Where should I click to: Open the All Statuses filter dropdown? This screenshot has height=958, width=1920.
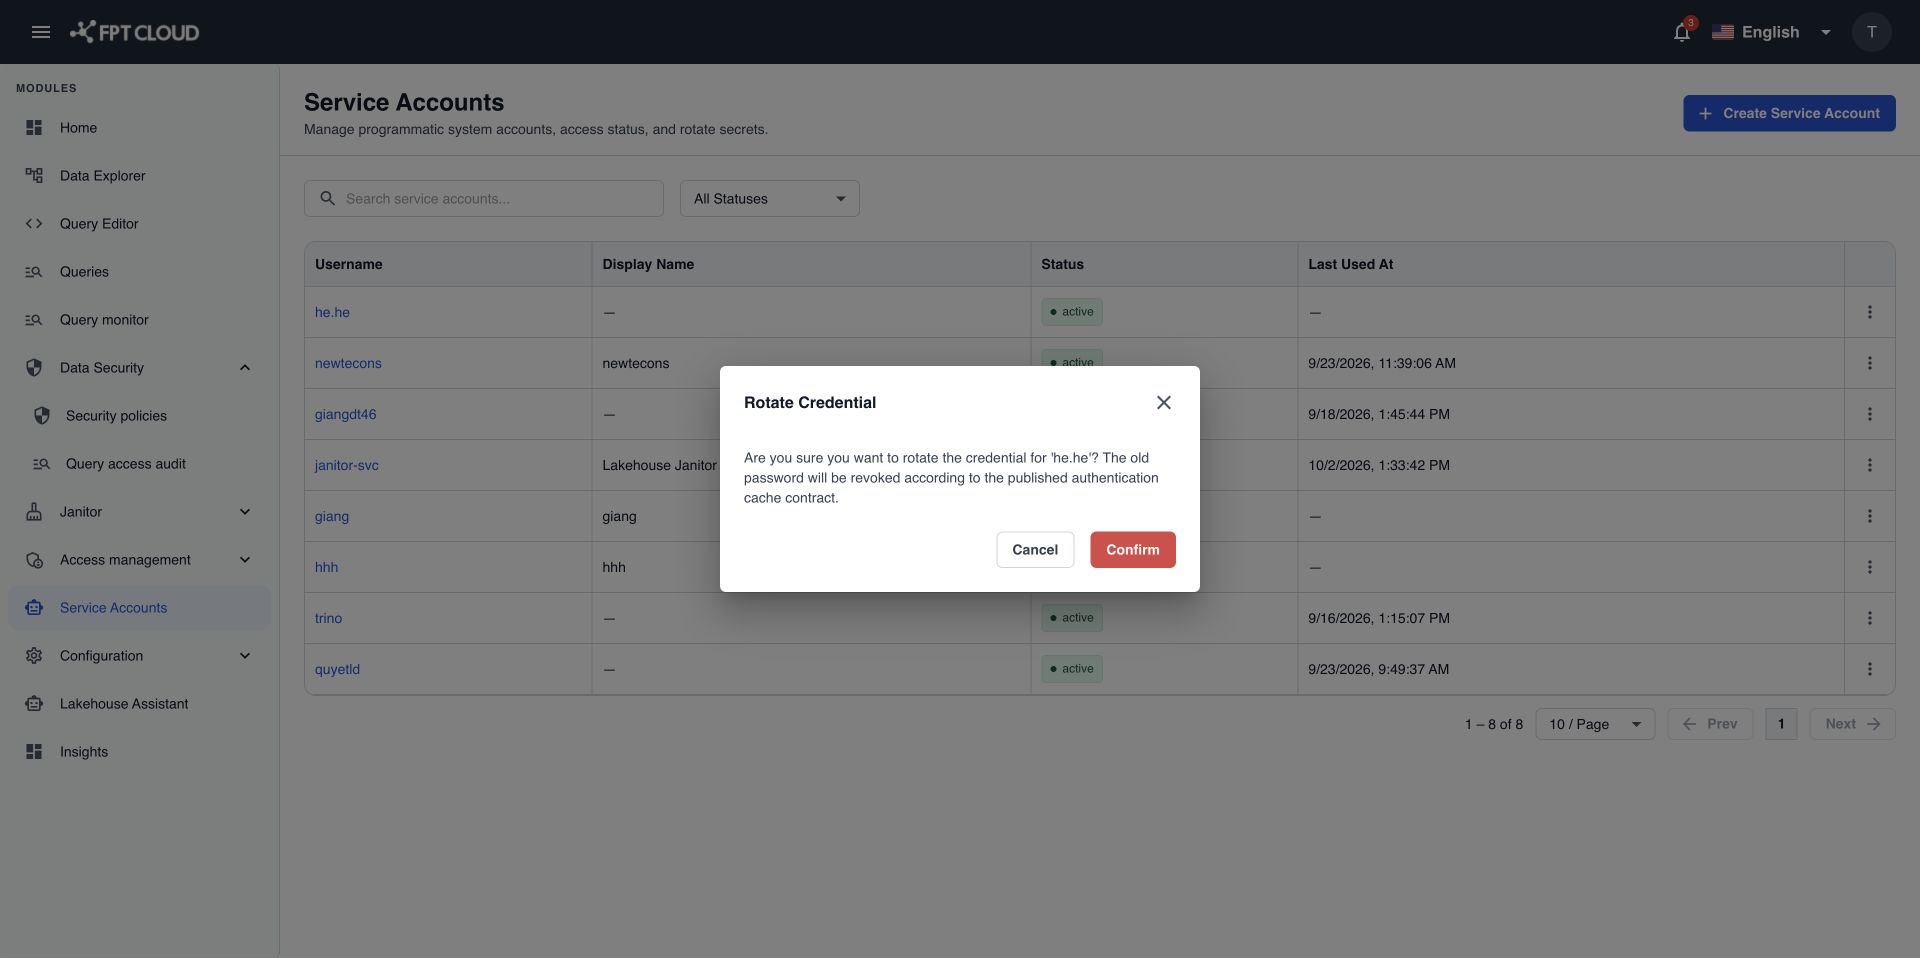point(769,199)
